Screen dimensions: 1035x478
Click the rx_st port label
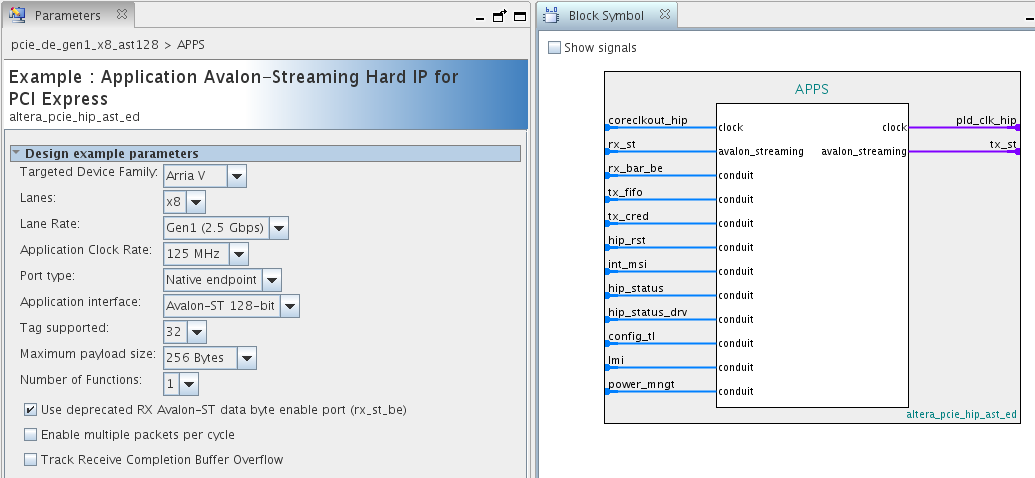[x=622, y=144]
